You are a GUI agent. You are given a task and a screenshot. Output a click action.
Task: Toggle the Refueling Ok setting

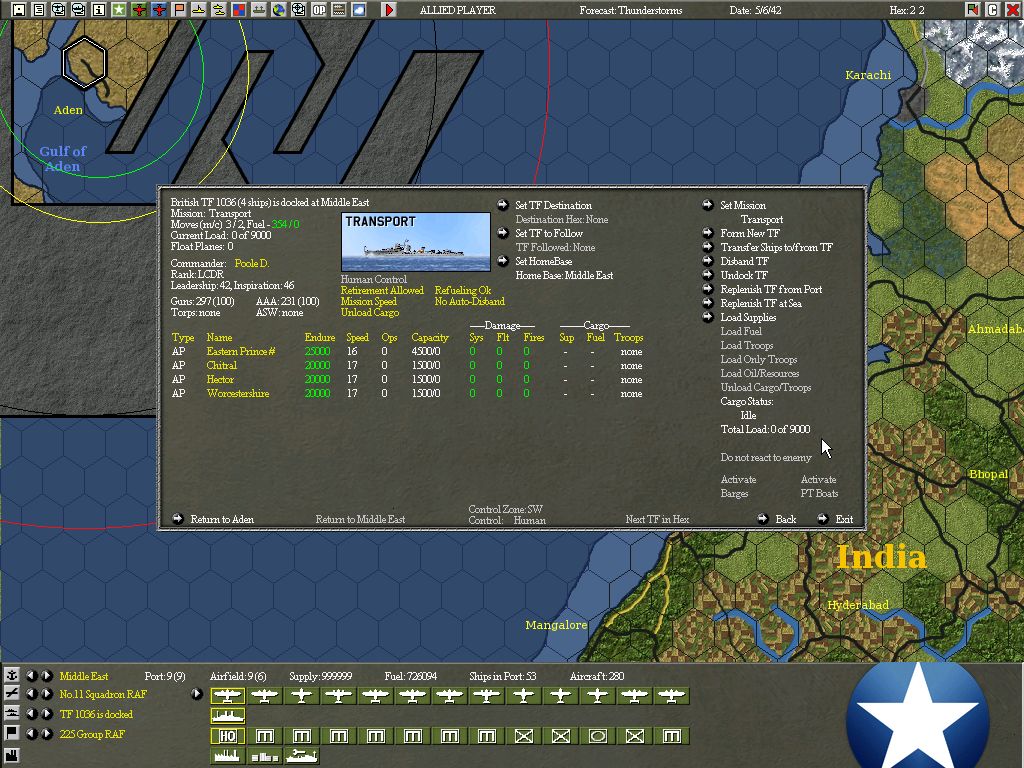pyautogui.click(x=462, y=290)
